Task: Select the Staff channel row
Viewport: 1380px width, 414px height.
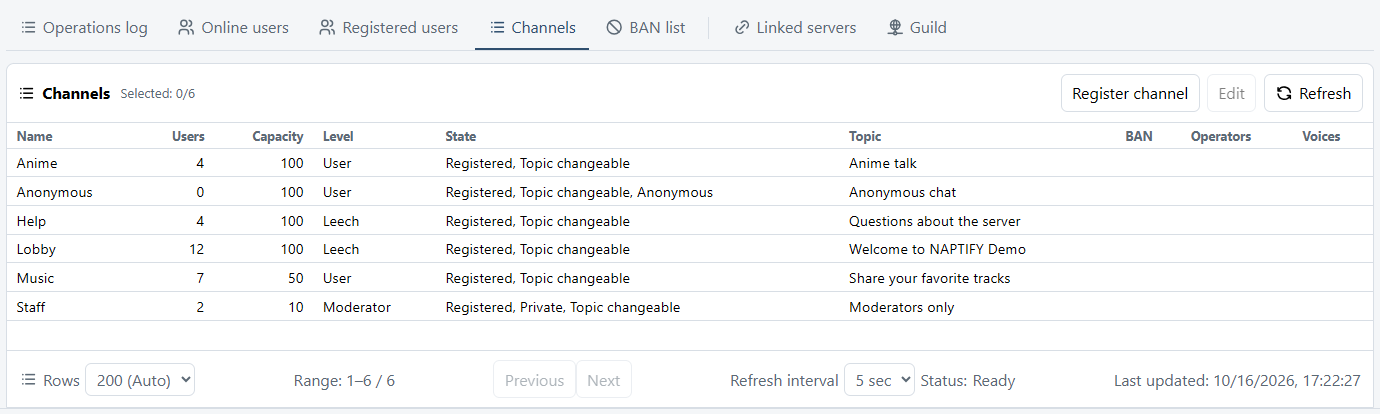Action: point(690,307)
